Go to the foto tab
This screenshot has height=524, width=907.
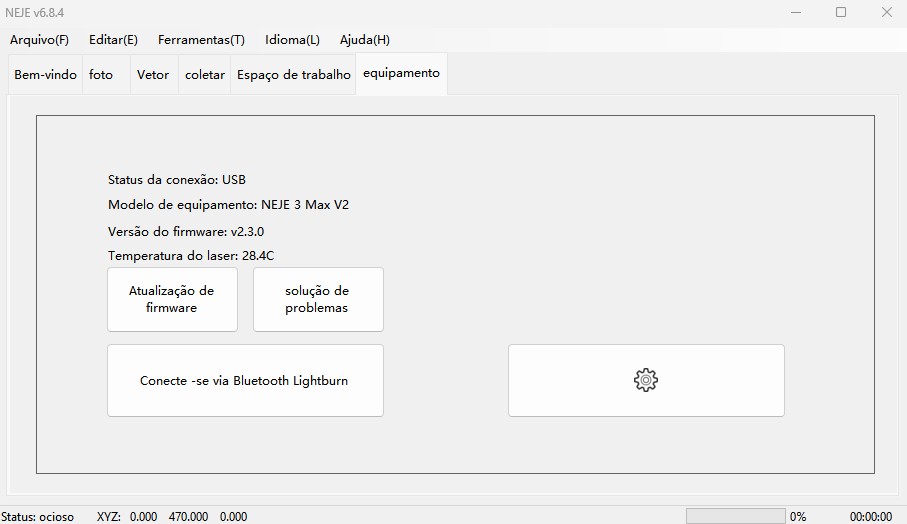(101, 75)
